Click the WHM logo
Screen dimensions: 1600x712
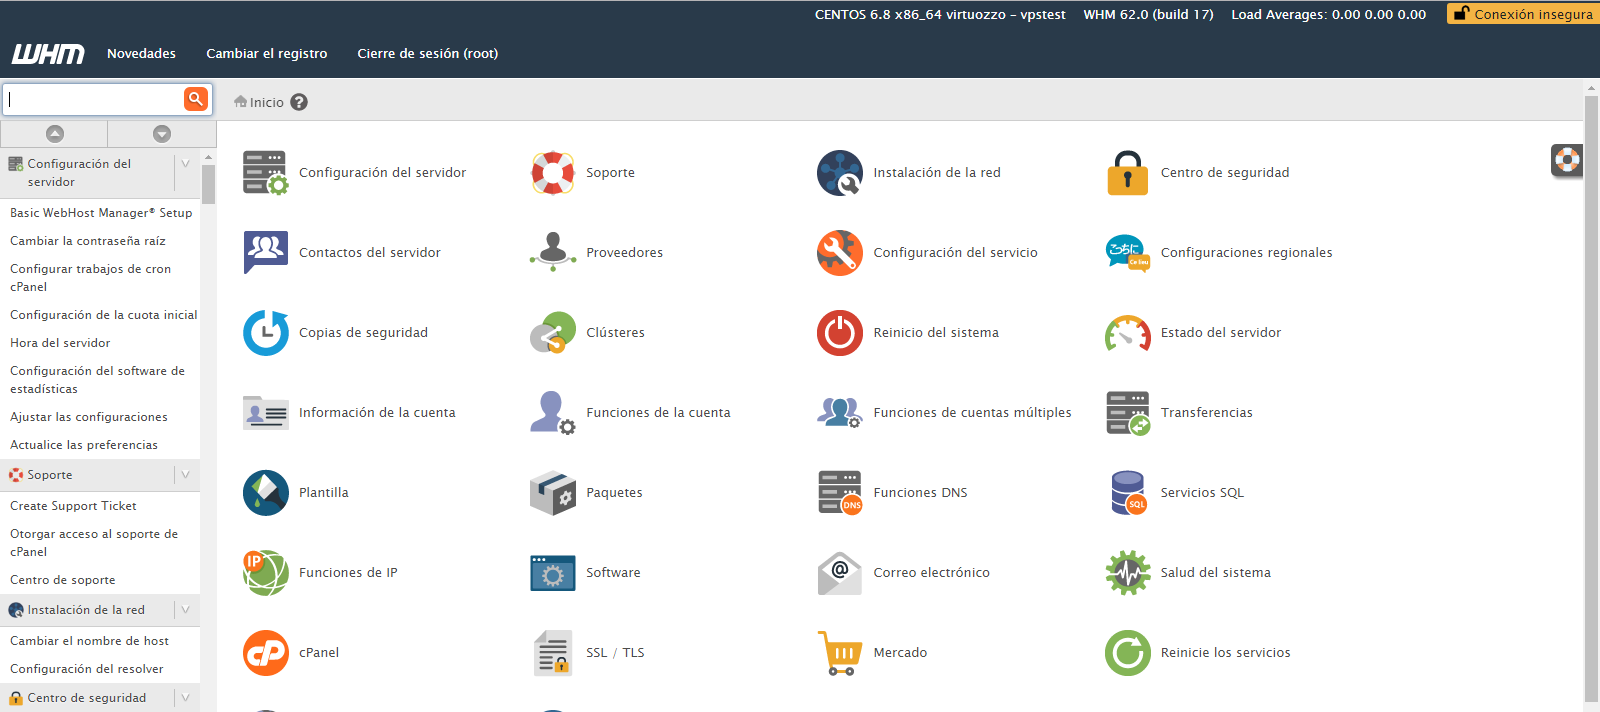48,54
